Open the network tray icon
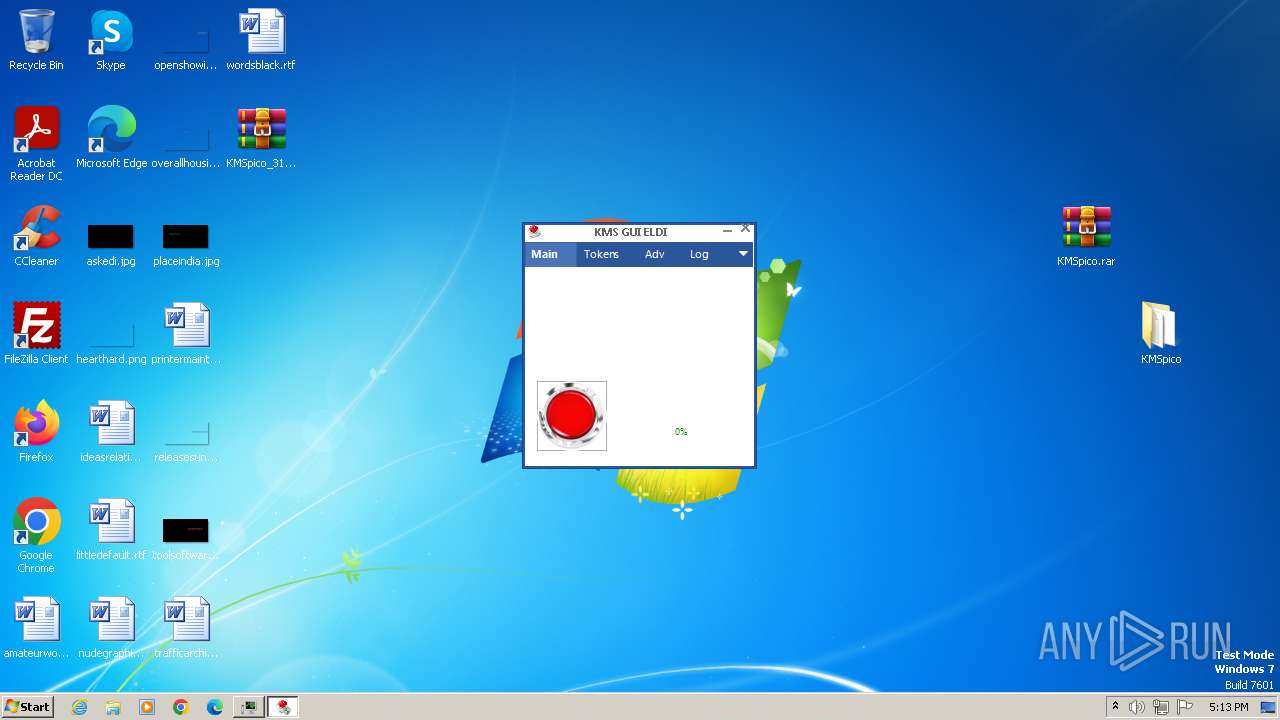Viewport: 1280px width, 720px height. [x=1161, y=707]
